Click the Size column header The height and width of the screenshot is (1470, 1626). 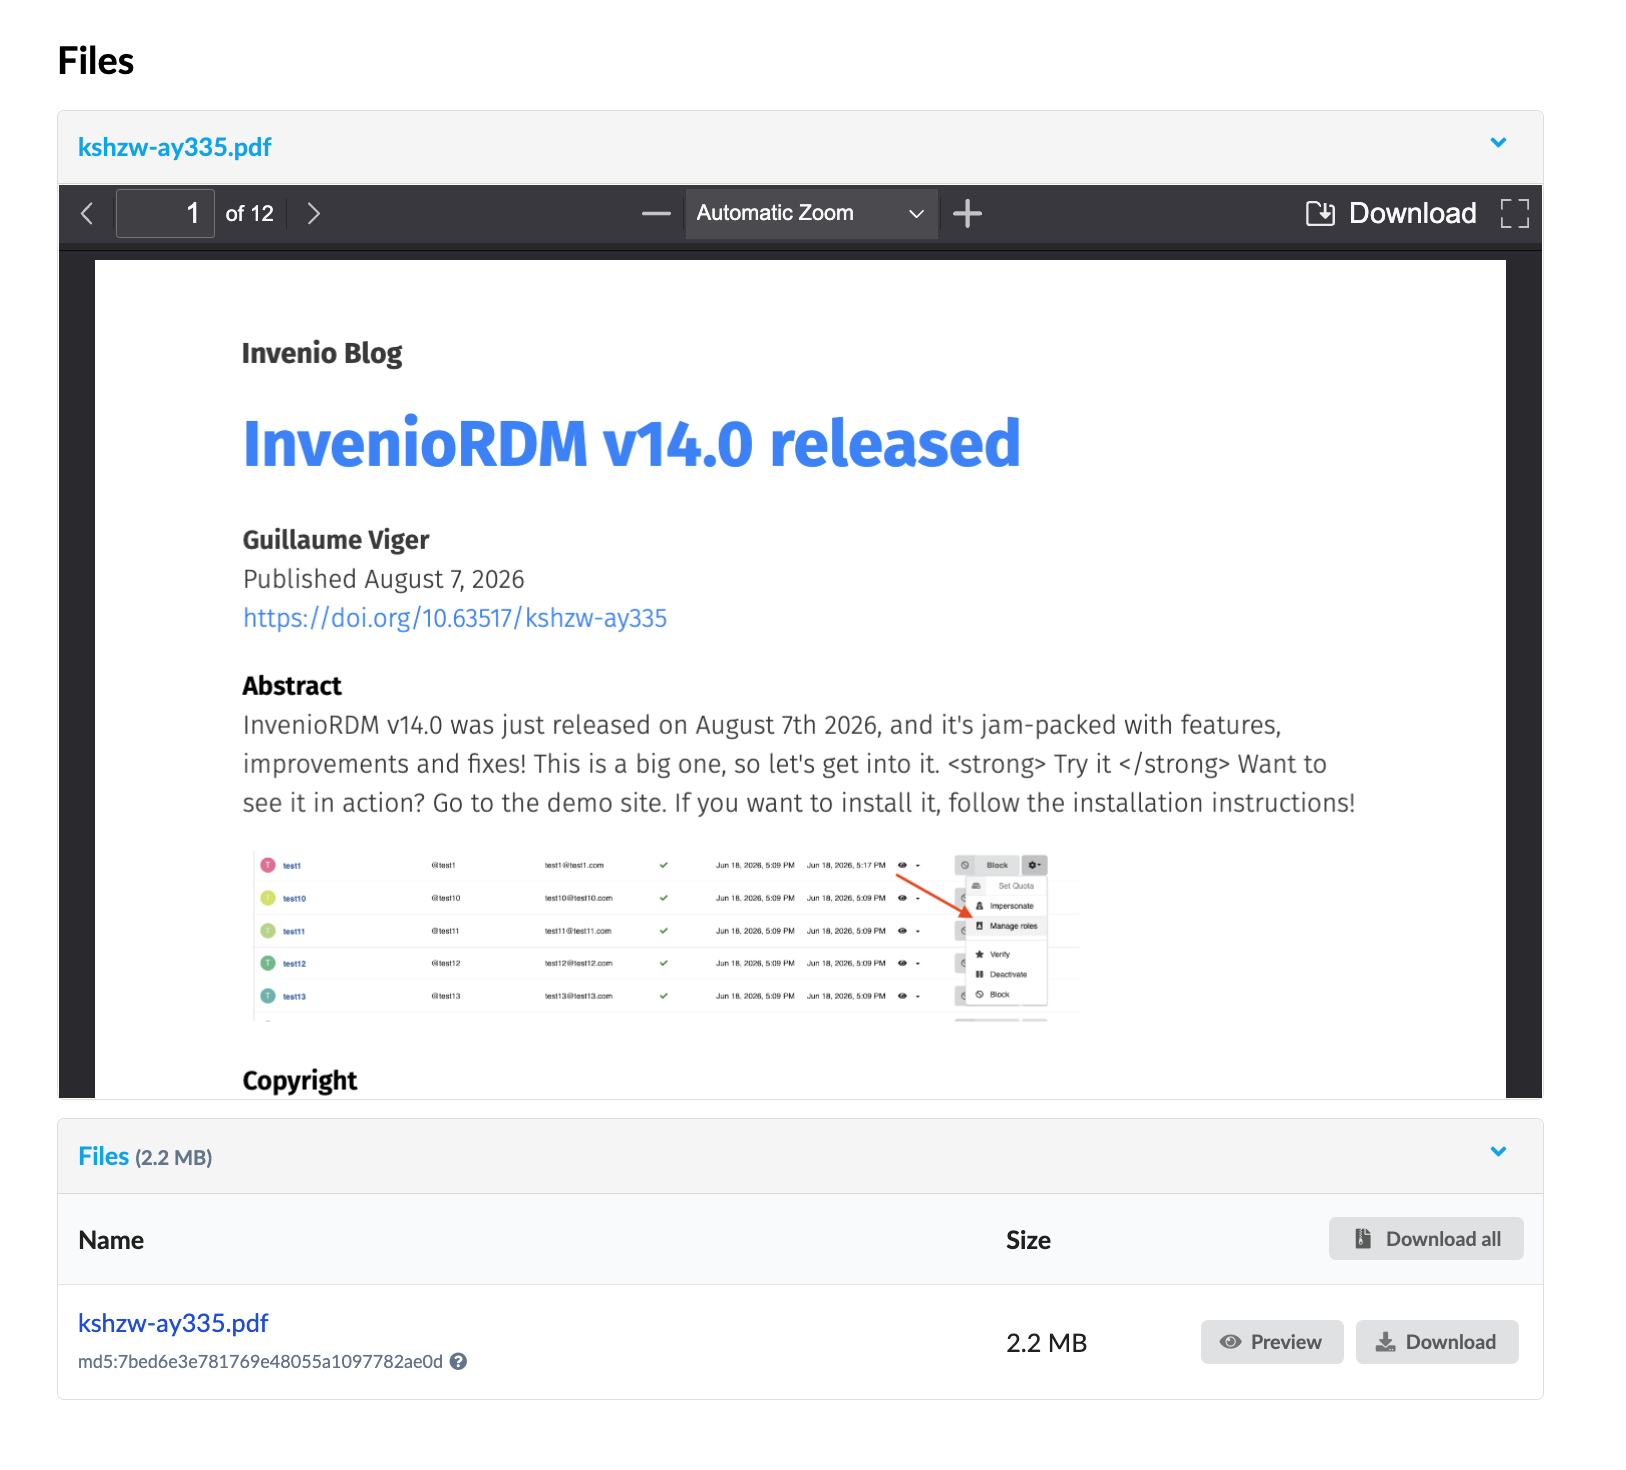[x=1028, y=1240]
